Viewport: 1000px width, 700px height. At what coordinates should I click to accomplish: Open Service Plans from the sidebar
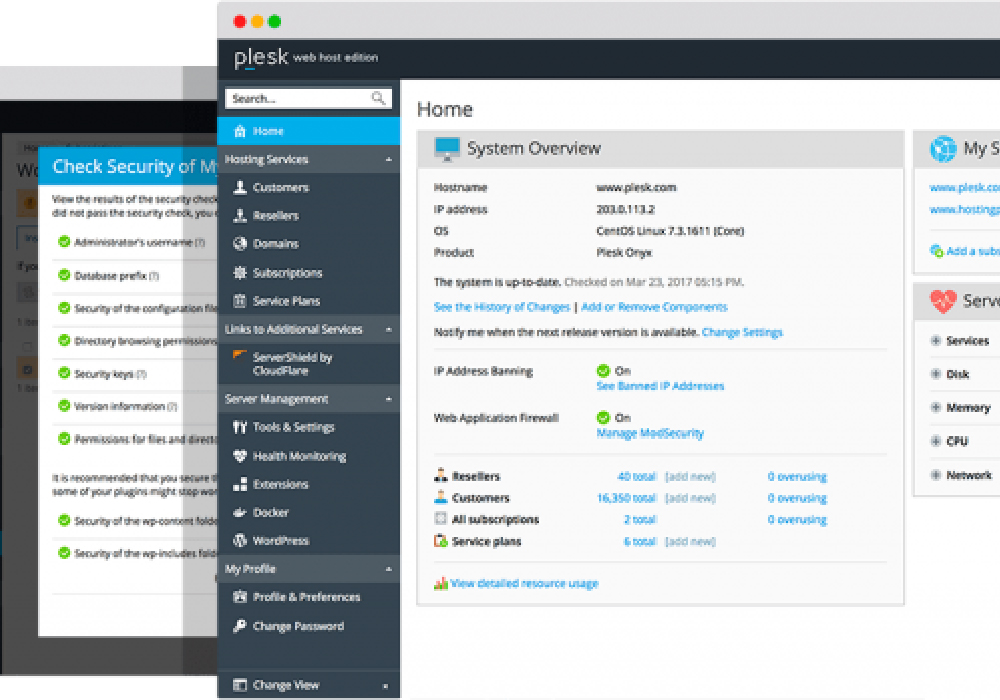[x=286, y=301]
